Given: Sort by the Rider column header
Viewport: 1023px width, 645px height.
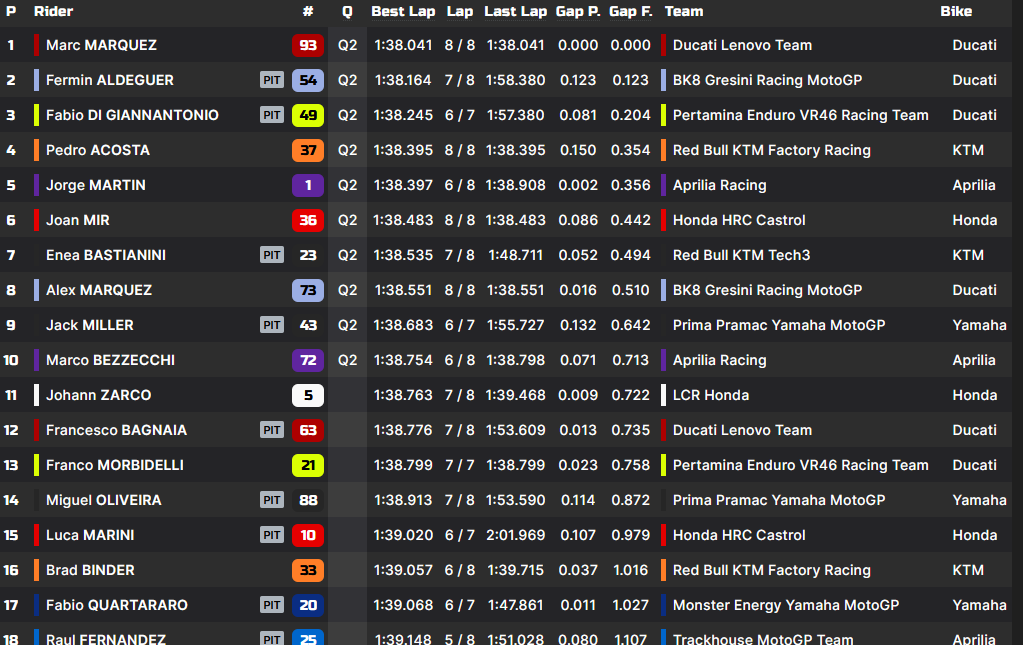Looking at the screenshot, I should (53, 11).
